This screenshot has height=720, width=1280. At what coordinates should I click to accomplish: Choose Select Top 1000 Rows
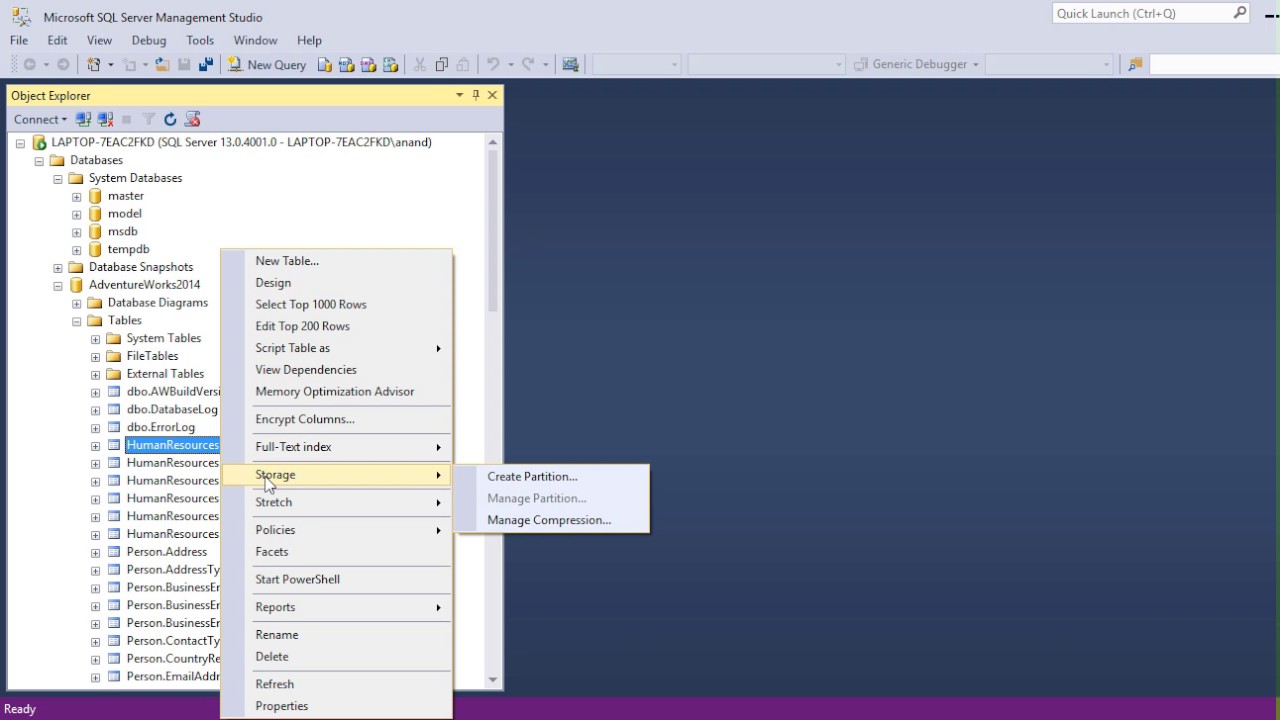click(337, 305)
